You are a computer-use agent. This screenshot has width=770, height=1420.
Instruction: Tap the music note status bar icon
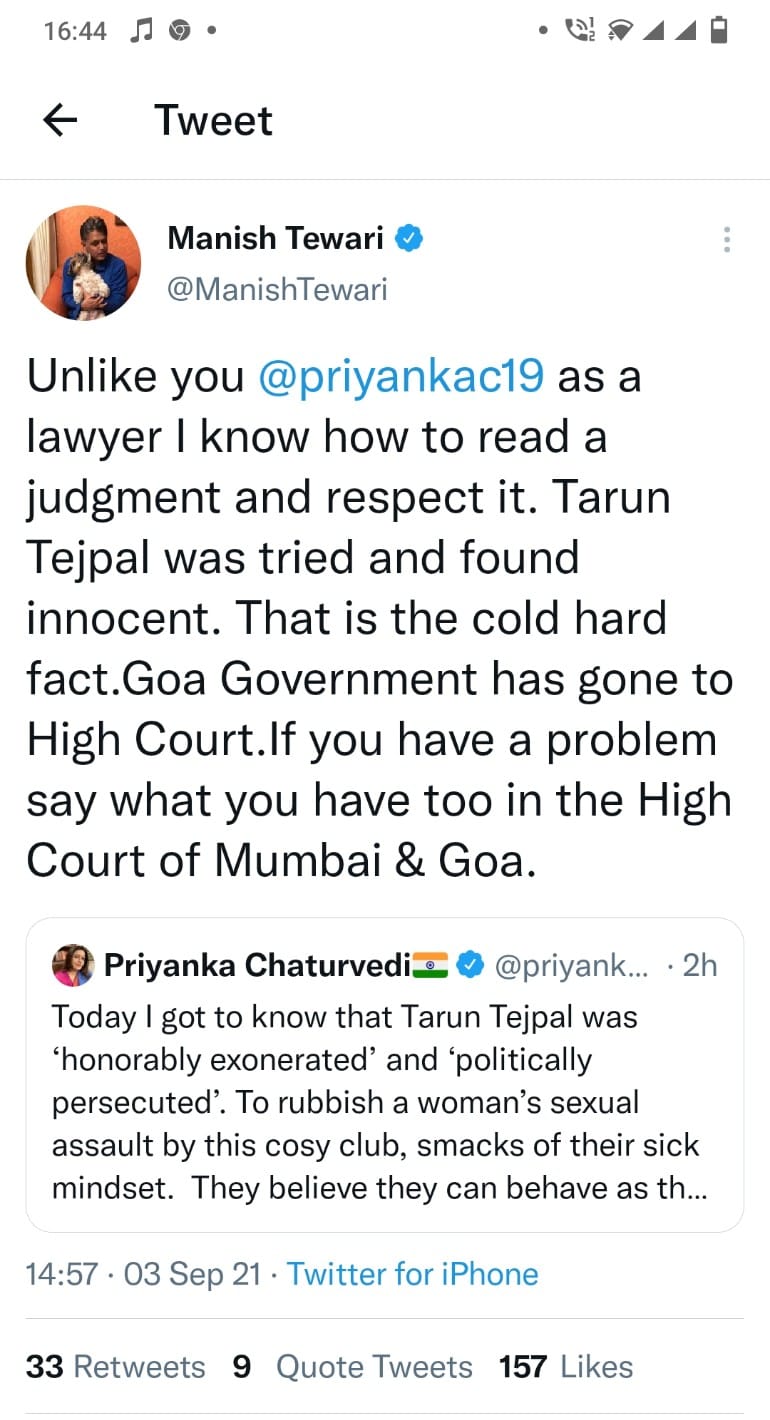(x=139, y=31)
